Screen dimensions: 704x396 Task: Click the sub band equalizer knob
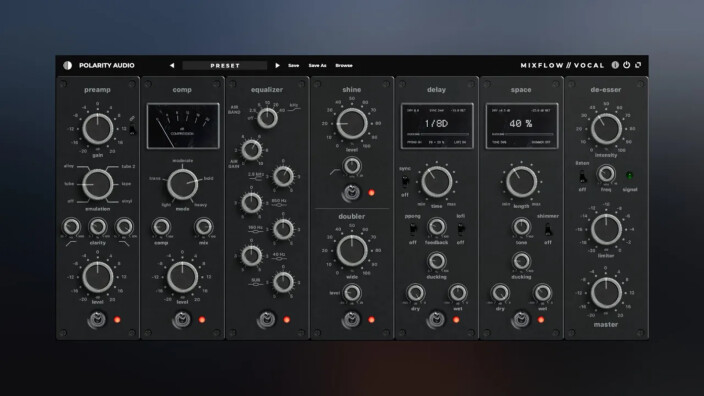pyautogui.click(x=283, y=282)
